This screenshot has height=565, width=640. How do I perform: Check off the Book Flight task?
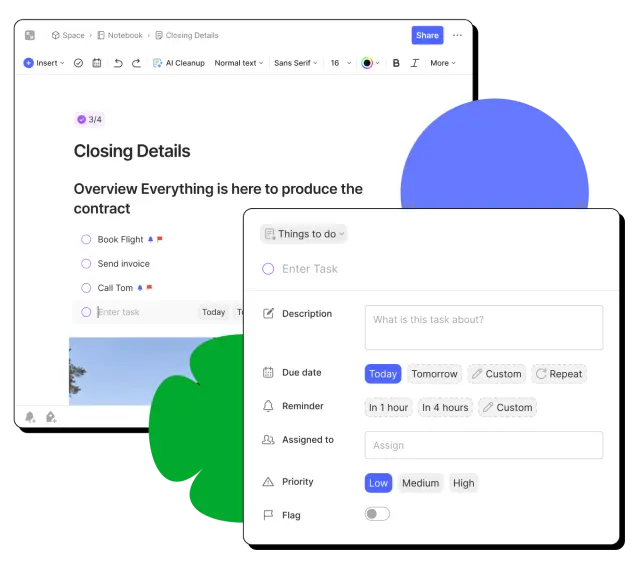[x=86, y=239]
